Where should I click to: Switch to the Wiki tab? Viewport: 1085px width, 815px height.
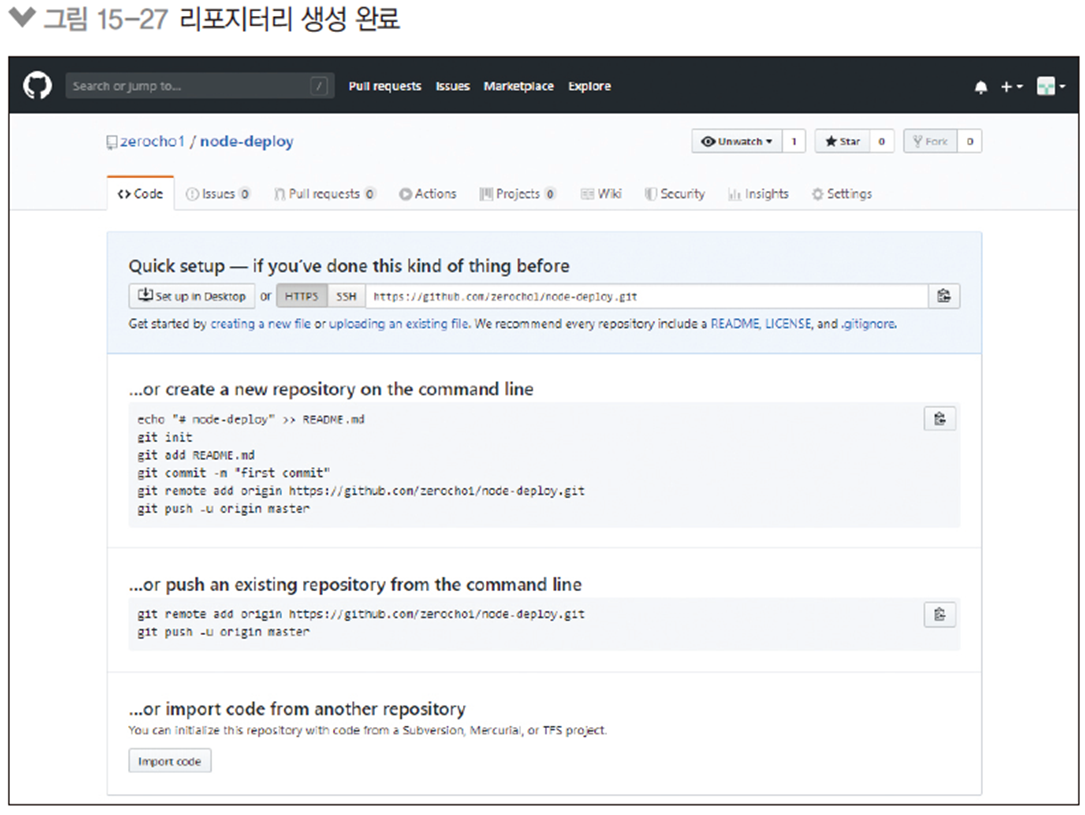(x=601, y=194)
